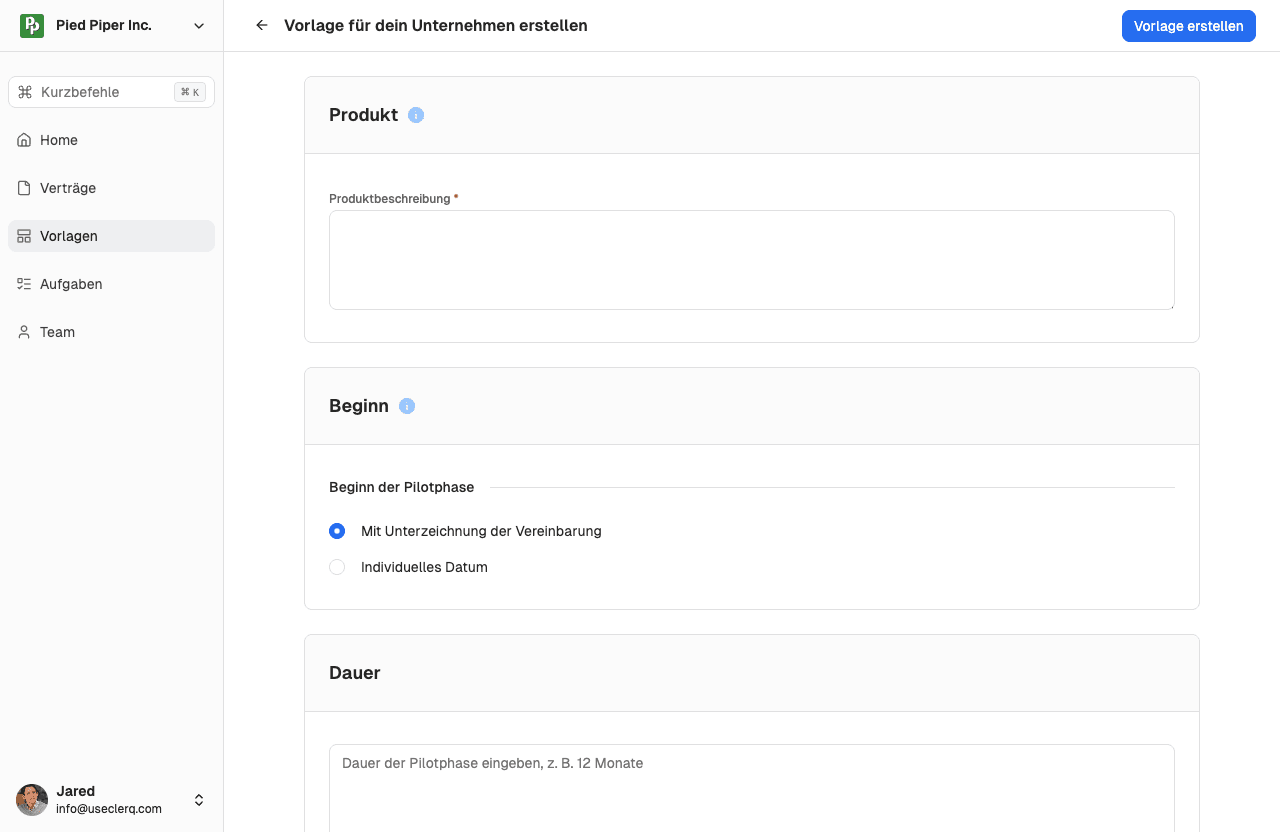Click the Vorlagen sidebar icon

point(24,236)
